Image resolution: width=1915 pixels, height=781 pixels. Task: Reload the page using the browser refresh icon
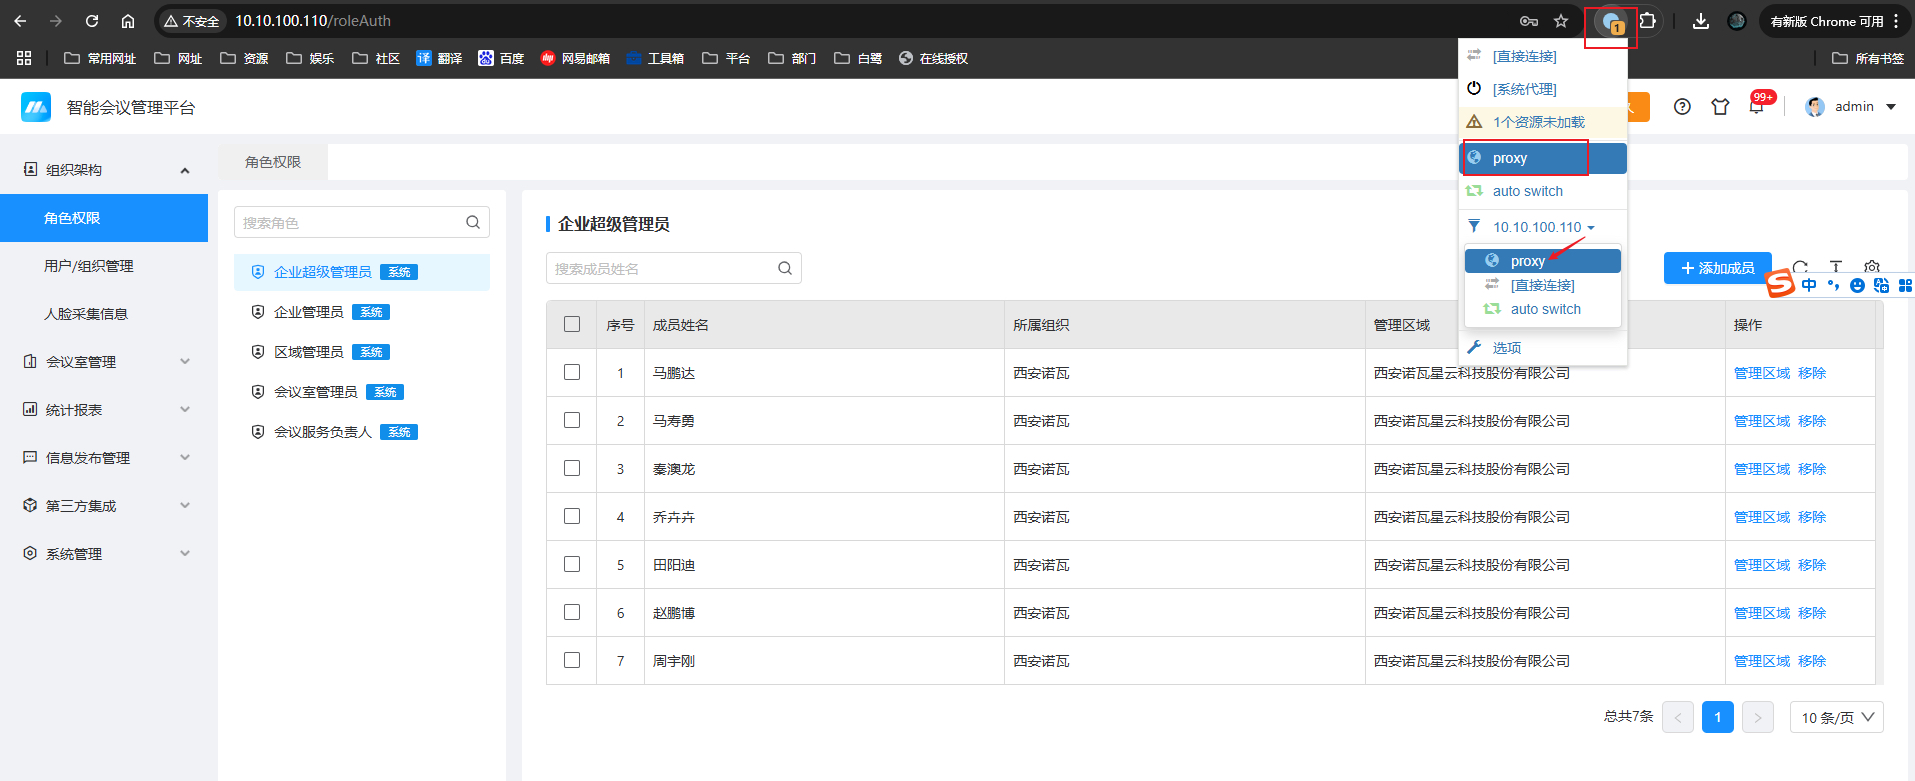pos(92,21)
